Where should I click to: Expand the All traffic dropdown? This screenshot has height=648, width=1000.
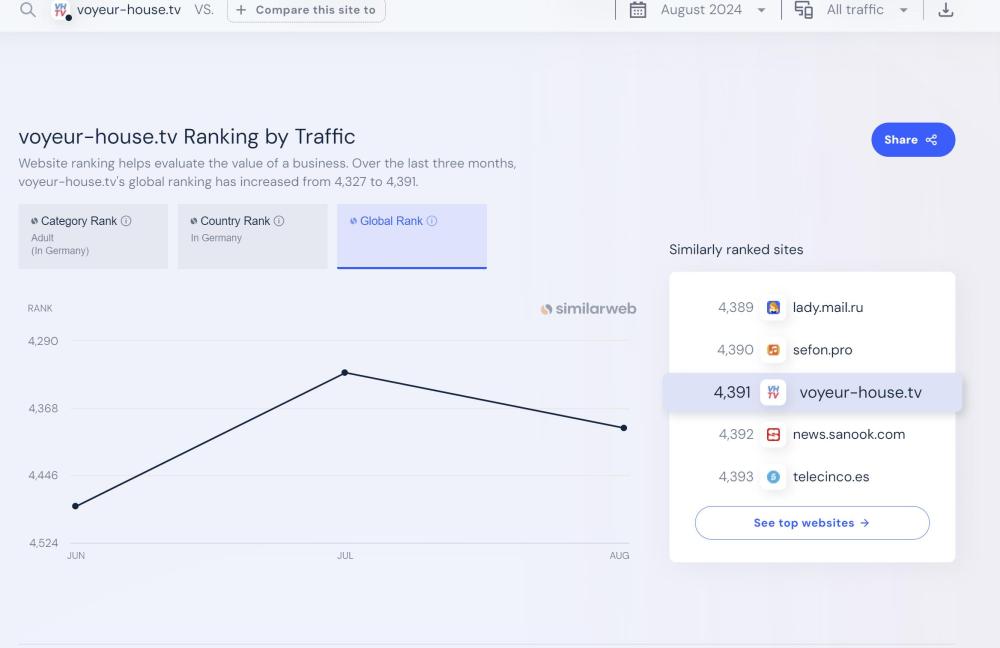tap(866, 10)
